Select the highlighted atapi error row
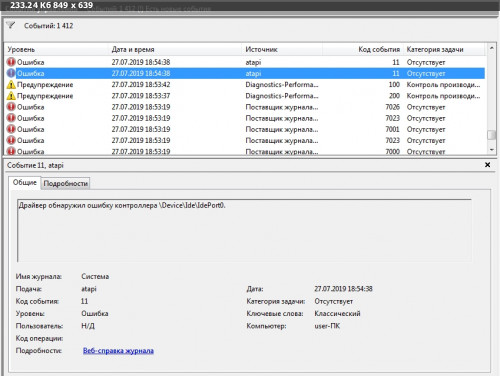500x376 pixels. [x=245, y=73]
